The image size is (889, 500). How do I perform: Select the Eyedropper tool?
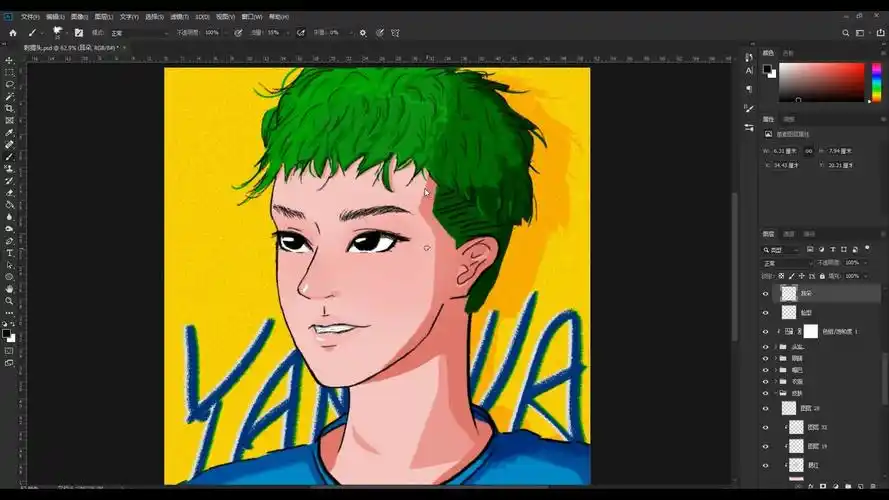[x=10, y=132]
